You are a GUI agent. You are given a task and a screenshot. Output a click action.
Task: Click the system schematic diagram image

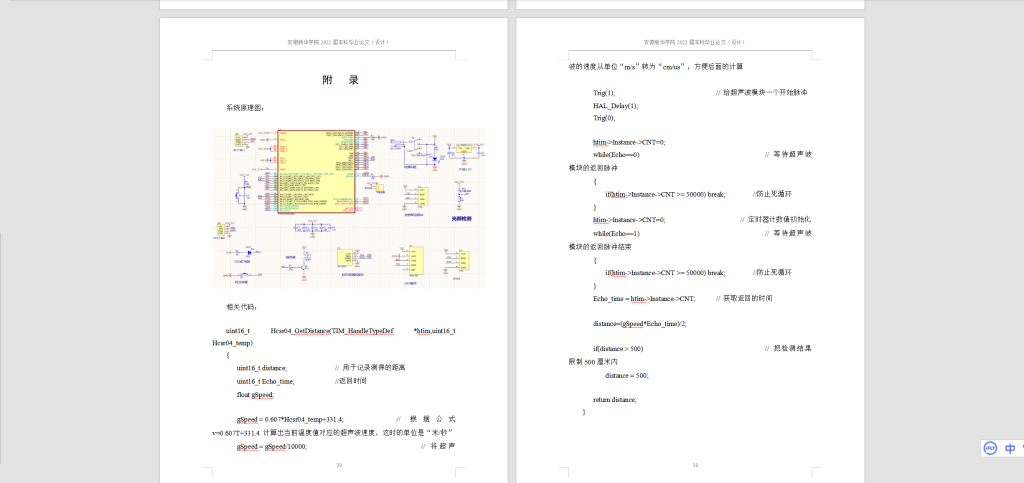click(349, 208)
